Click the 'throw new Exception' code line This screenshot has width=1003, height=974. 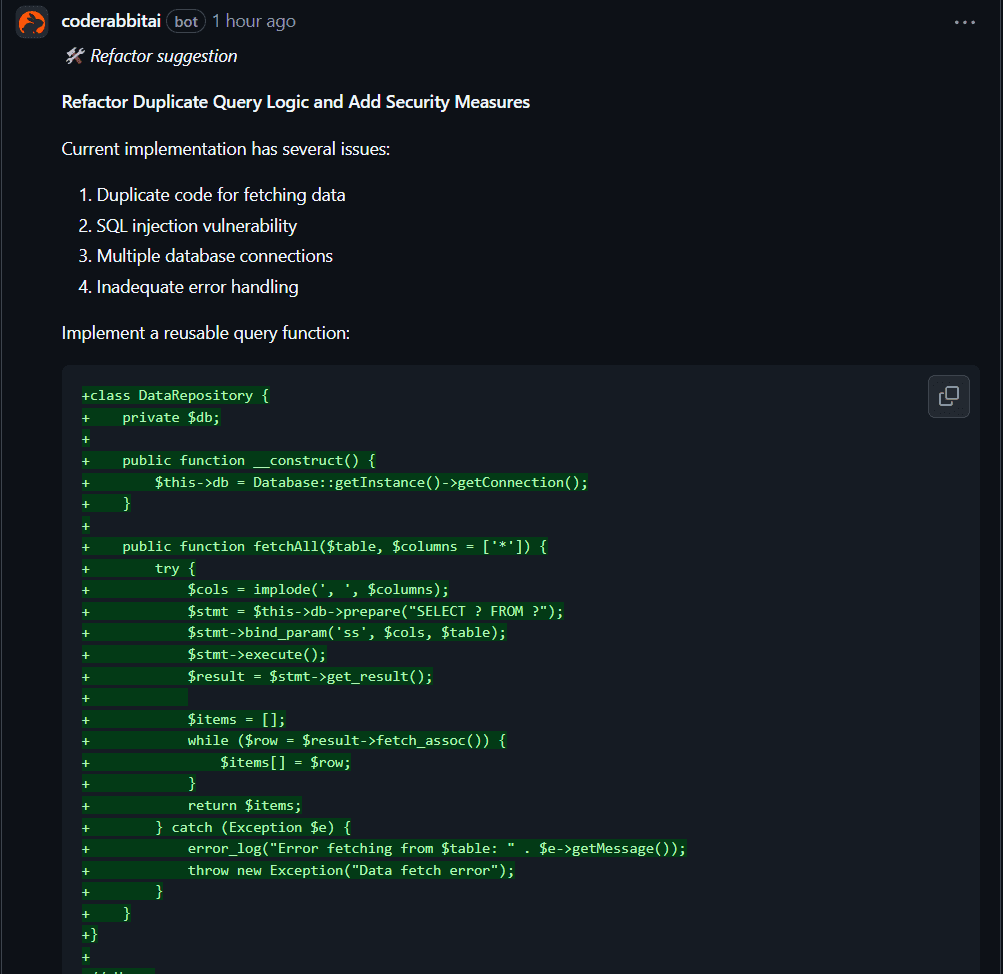tap(350, 870)
